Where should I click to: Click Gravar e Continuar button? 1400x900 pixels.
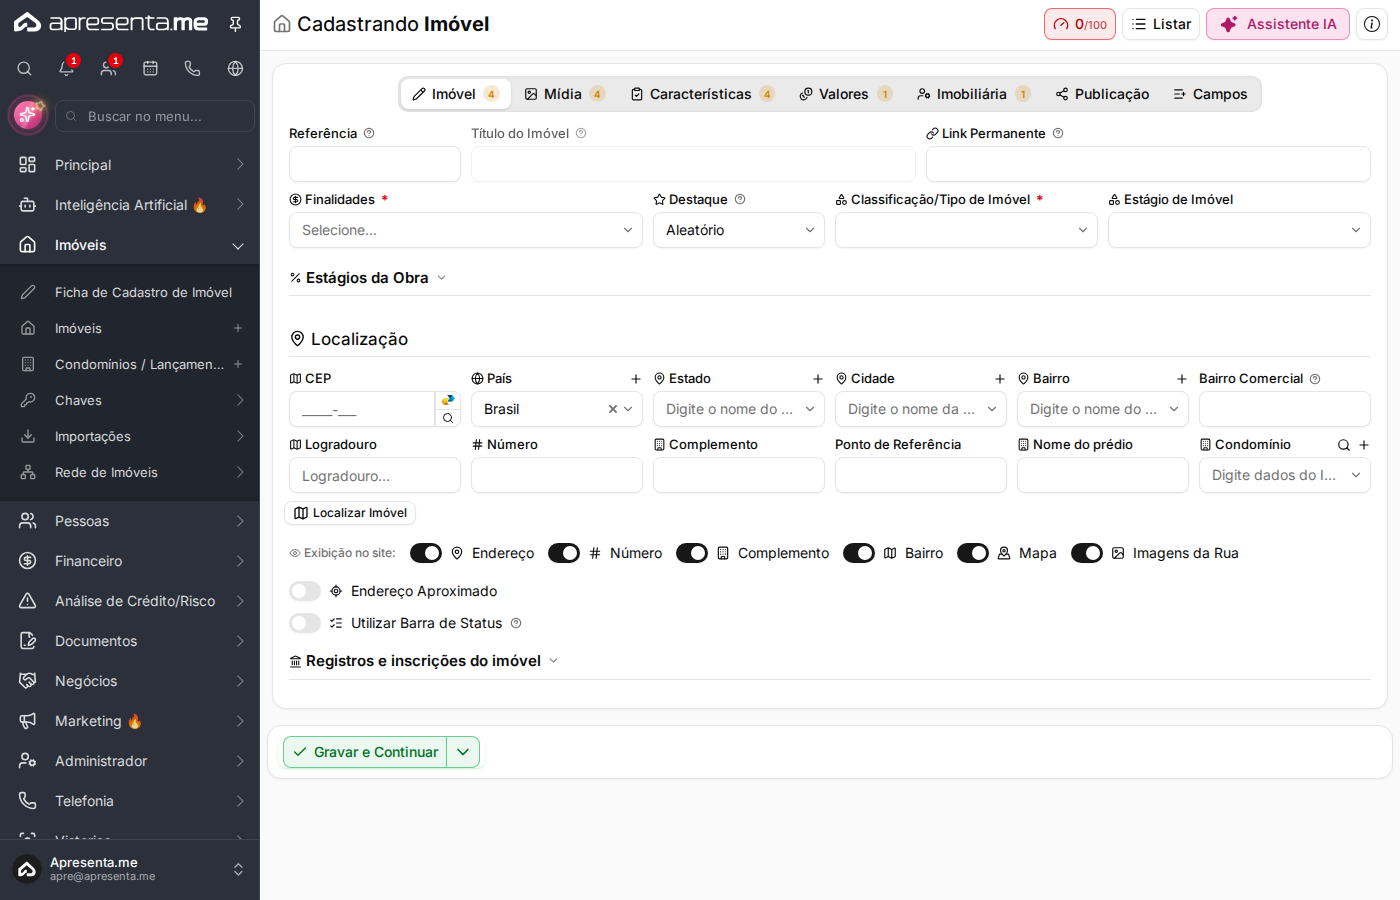pyautogui.click(x=365, y=752)
